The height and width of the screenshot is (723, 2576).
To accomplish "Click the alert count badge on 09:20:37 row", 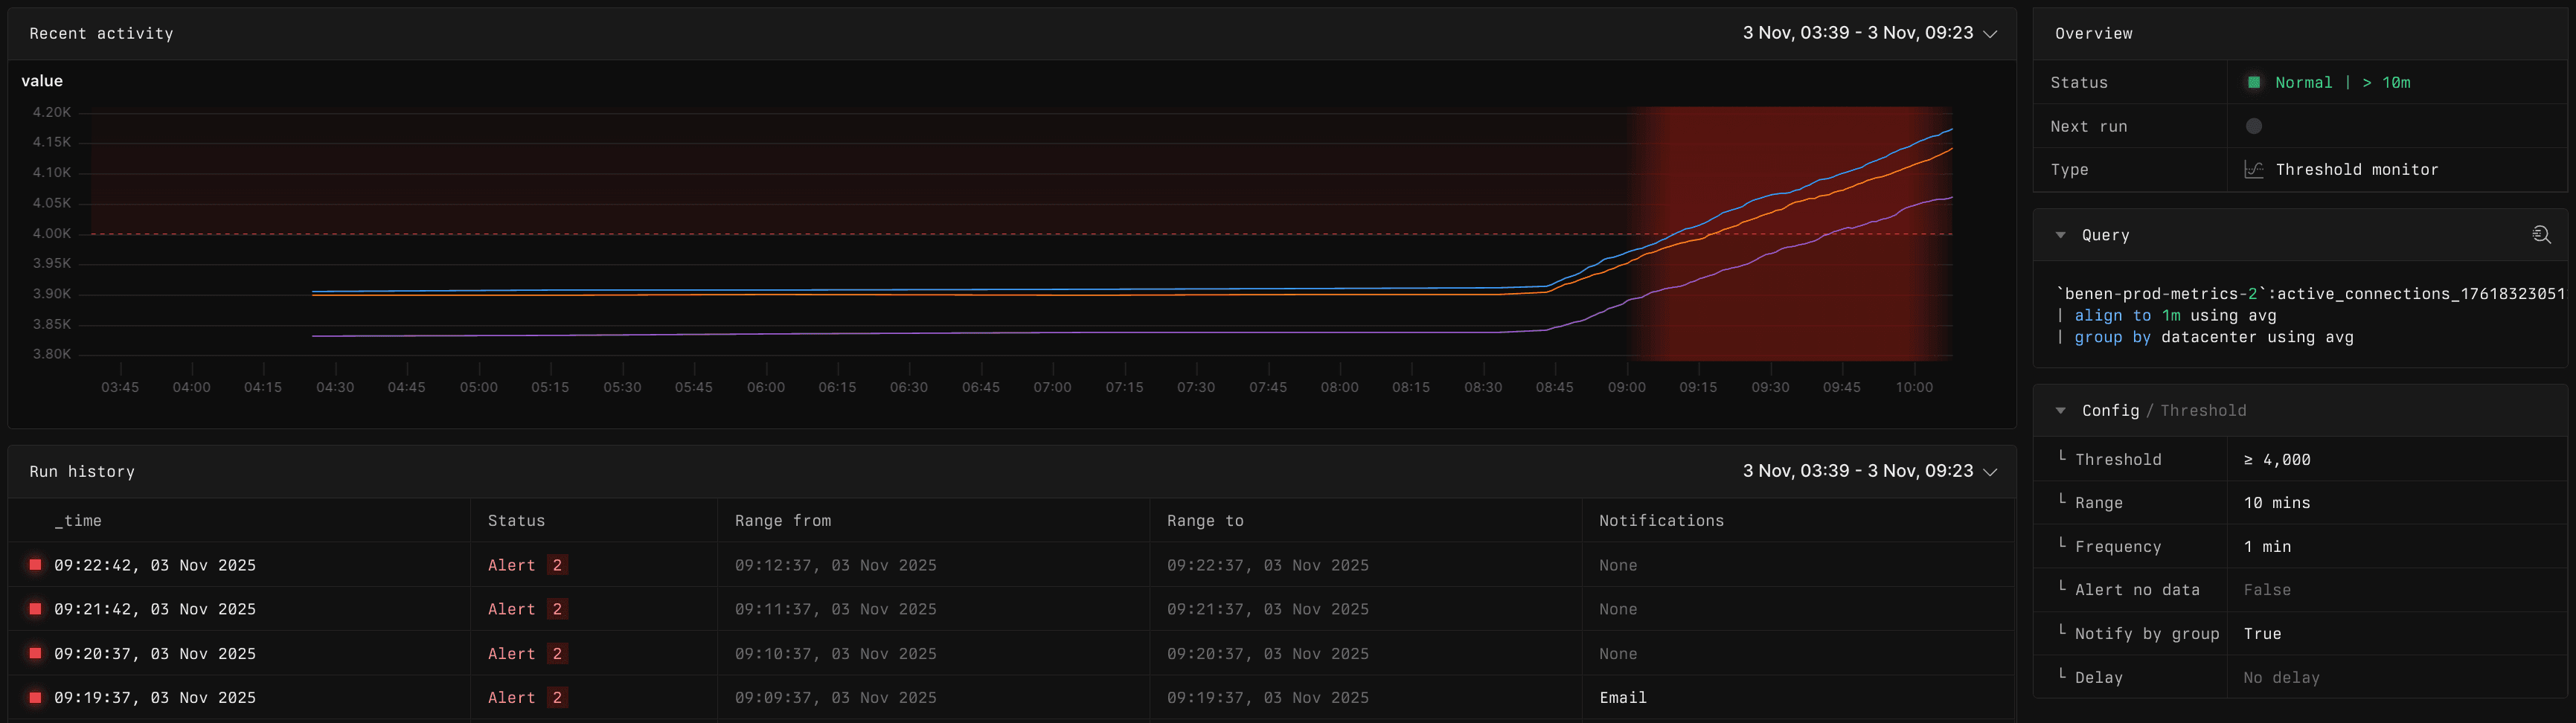I will point(557,653).
